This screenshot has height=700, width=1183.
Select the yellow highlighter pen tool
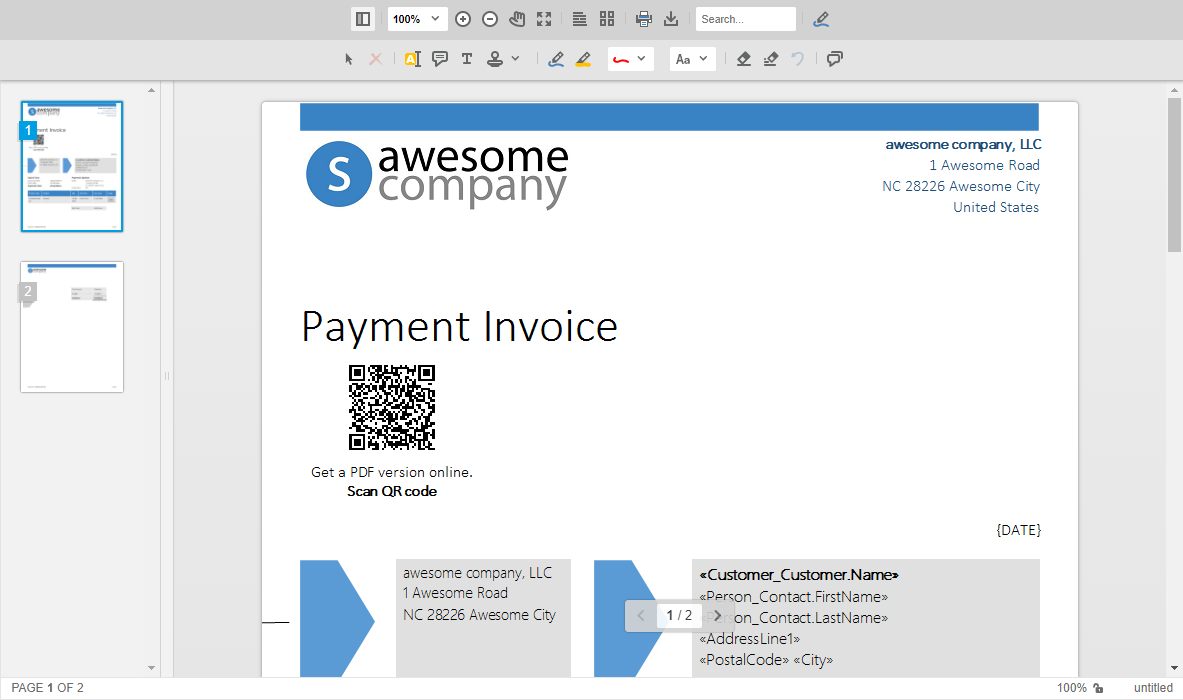(583, 59)
